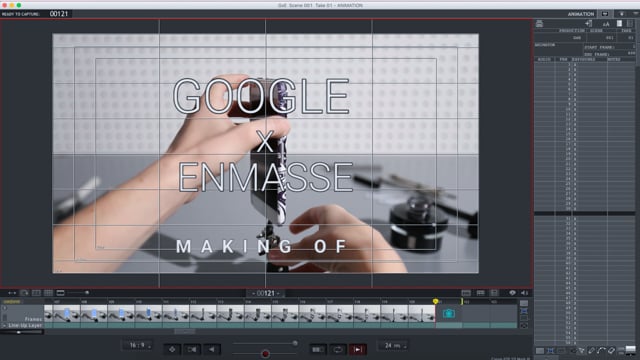
Task: Click the first gray drawing-tool square
Action: (x=540, y=351)
